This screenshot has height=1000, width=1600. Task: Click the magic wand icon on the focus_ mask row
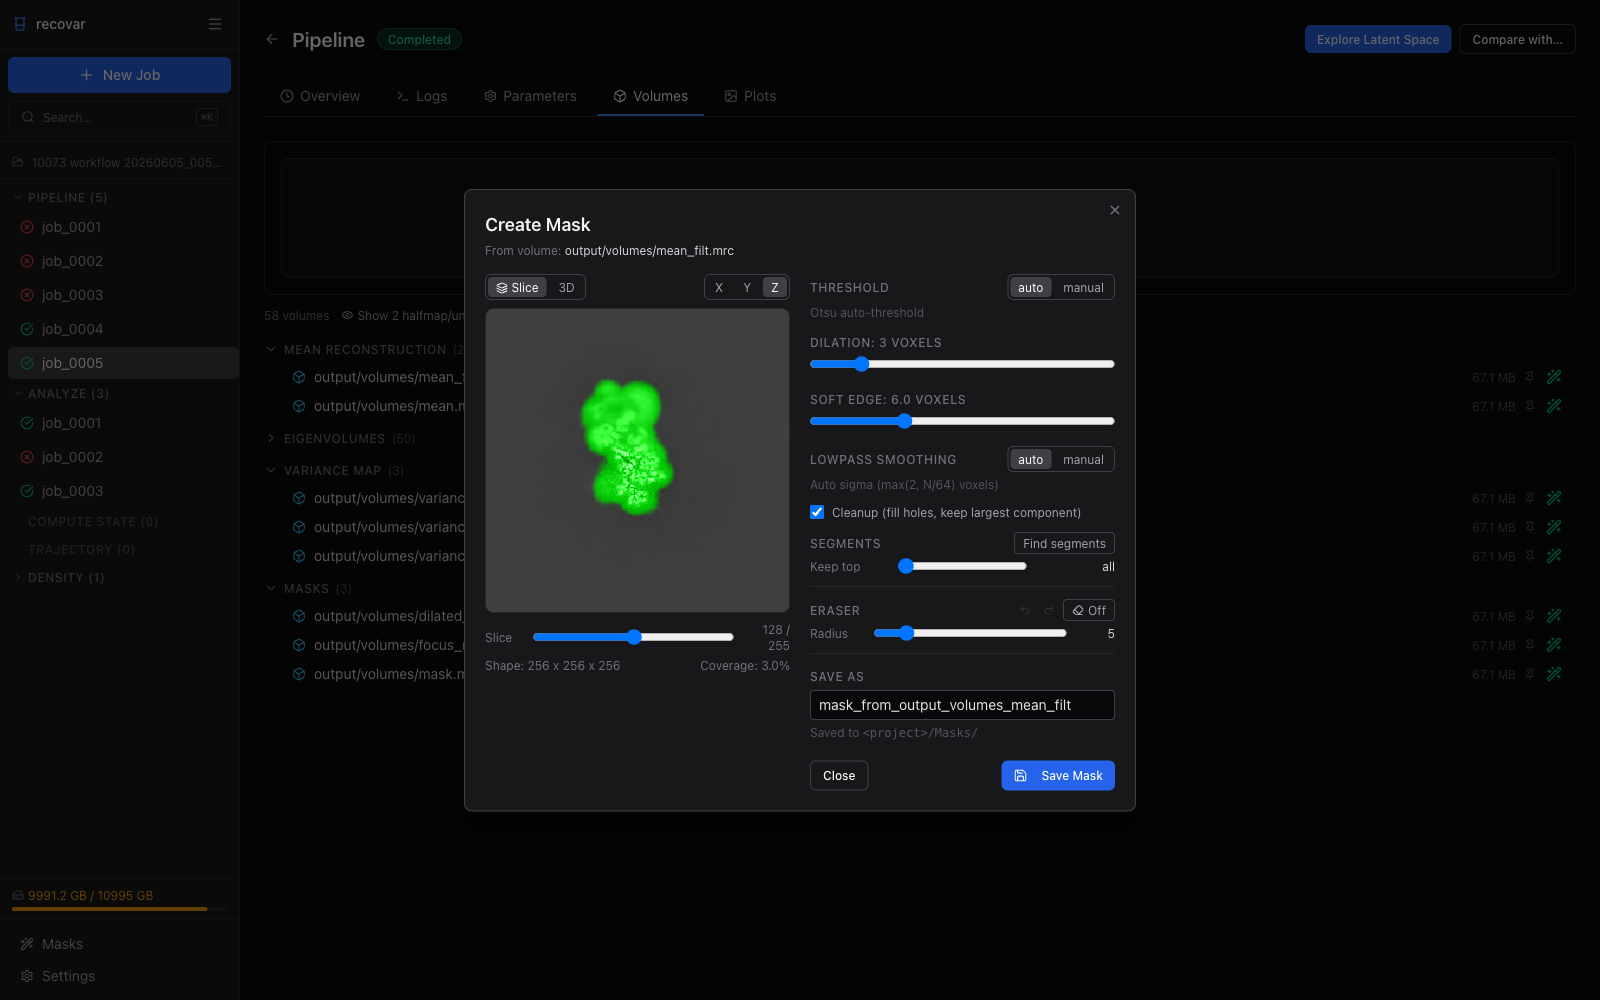click(x=1554, y=645)
